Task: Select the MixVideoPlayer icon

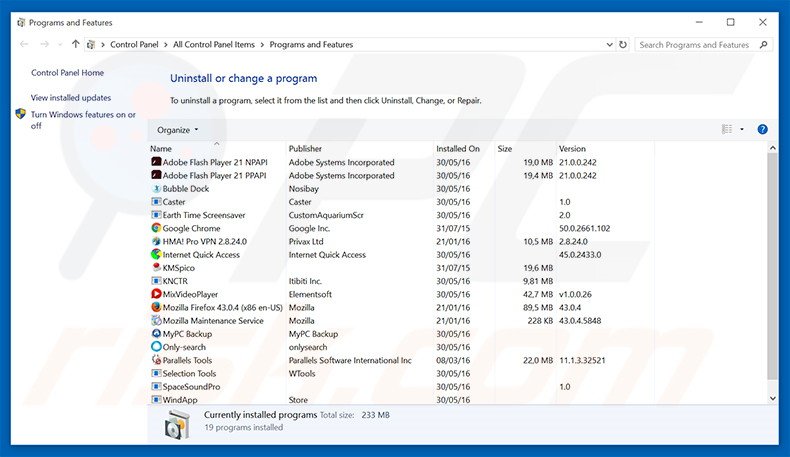Action: (x=156, y=294)
